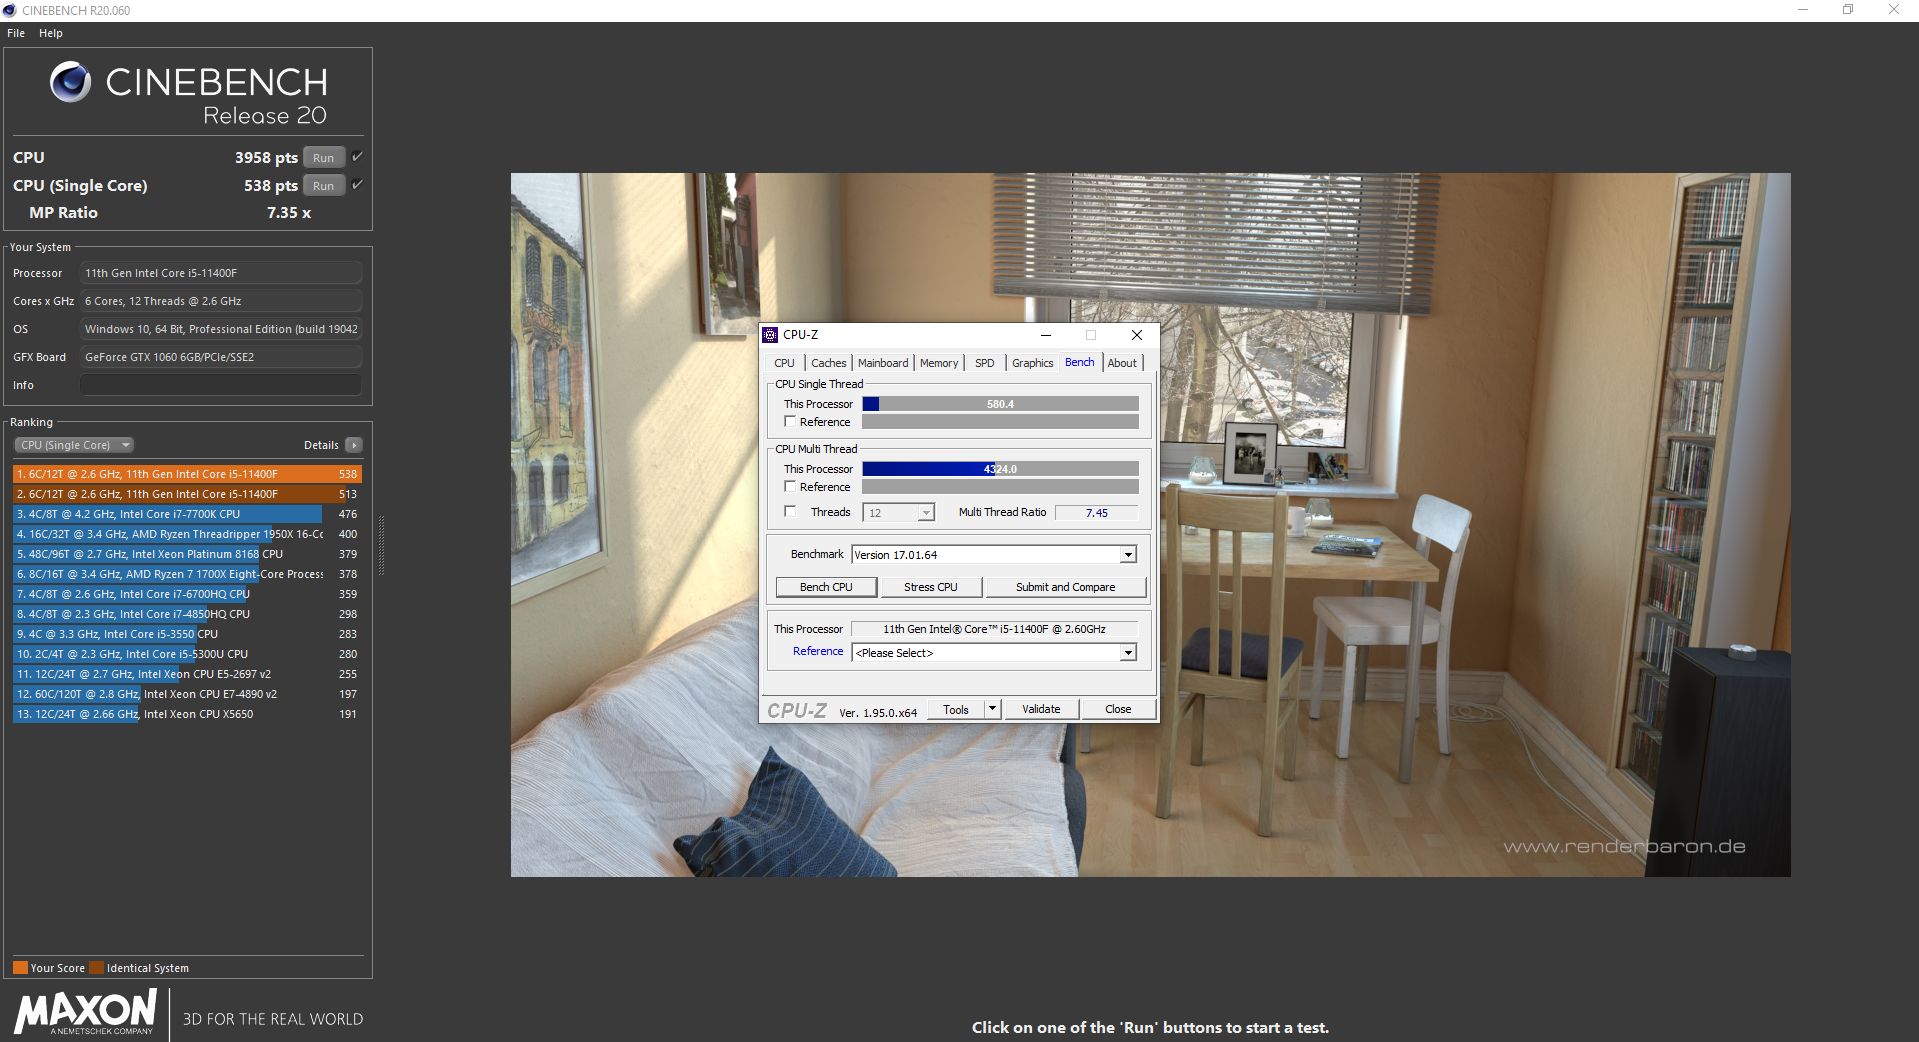
Task: Click the Details arrow icon in Ranking
Action: click(x=353, y=445)
